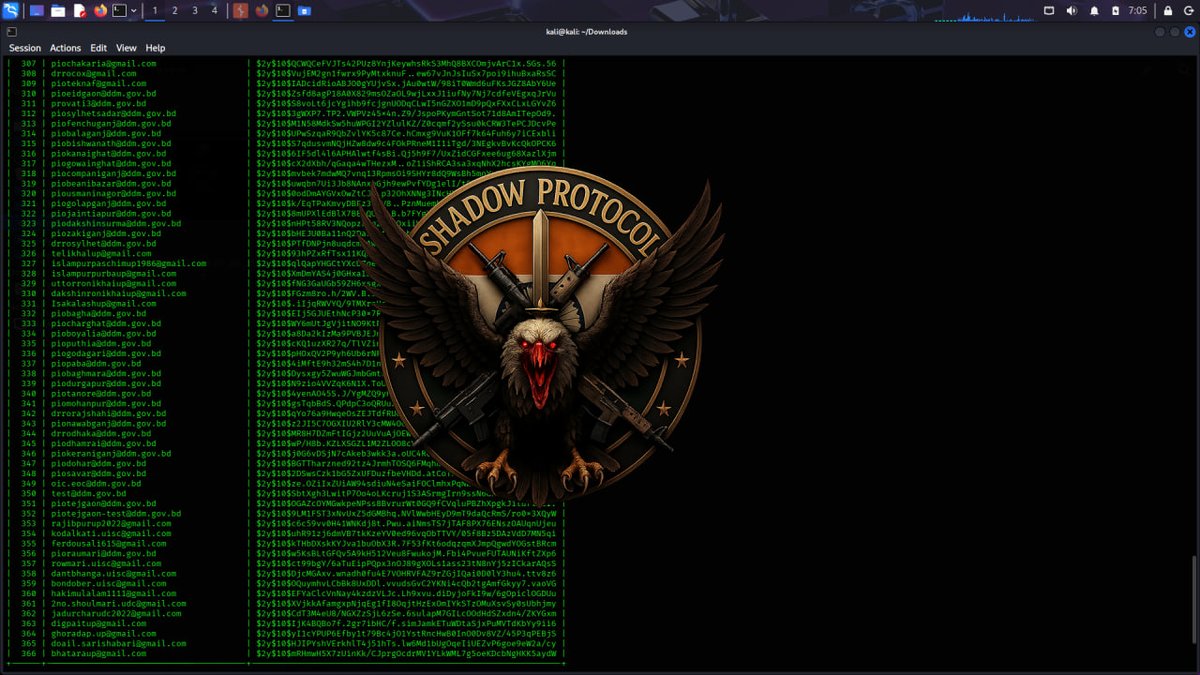Open the View menu
The height and width of the screenshot is (675, 1200).
pyautogui.click(x=126, y=48)
